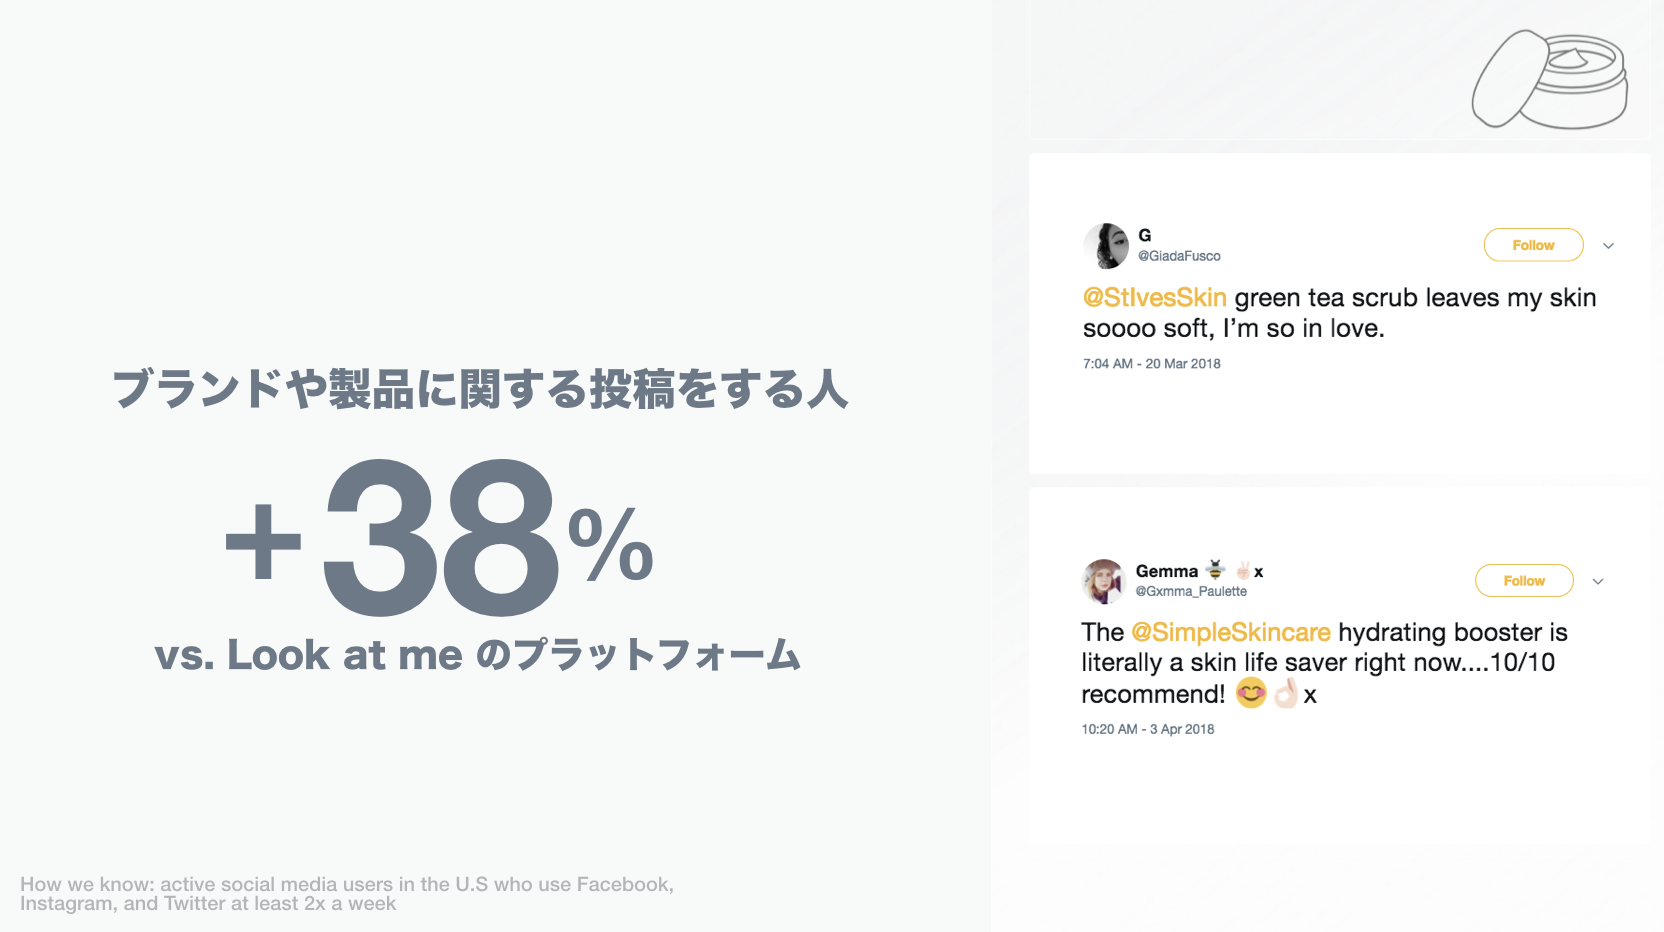Open the @StIvesSkin mention link

1155,298
